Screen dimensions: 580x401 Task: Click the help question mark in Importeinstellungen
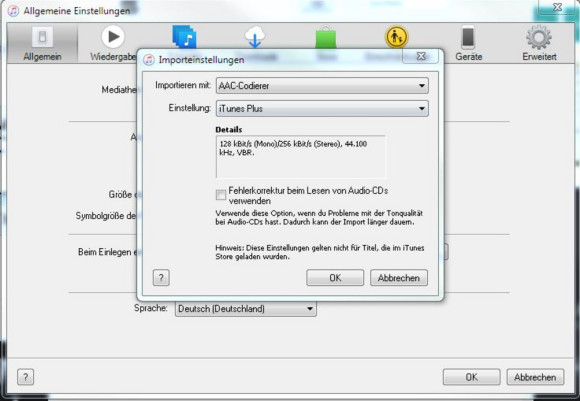[161, 278]
